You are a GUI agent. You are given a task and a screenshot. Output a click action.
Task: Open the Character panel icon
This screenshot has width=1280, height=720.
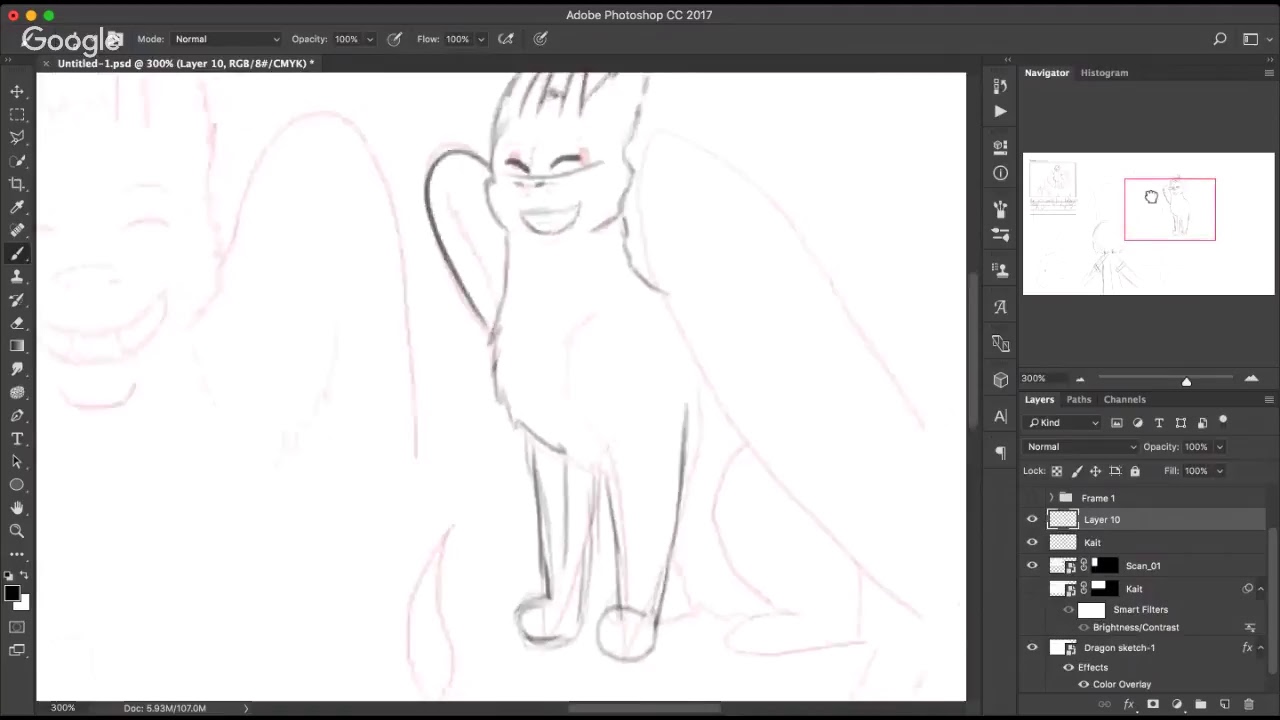[x=1000, y=416]
